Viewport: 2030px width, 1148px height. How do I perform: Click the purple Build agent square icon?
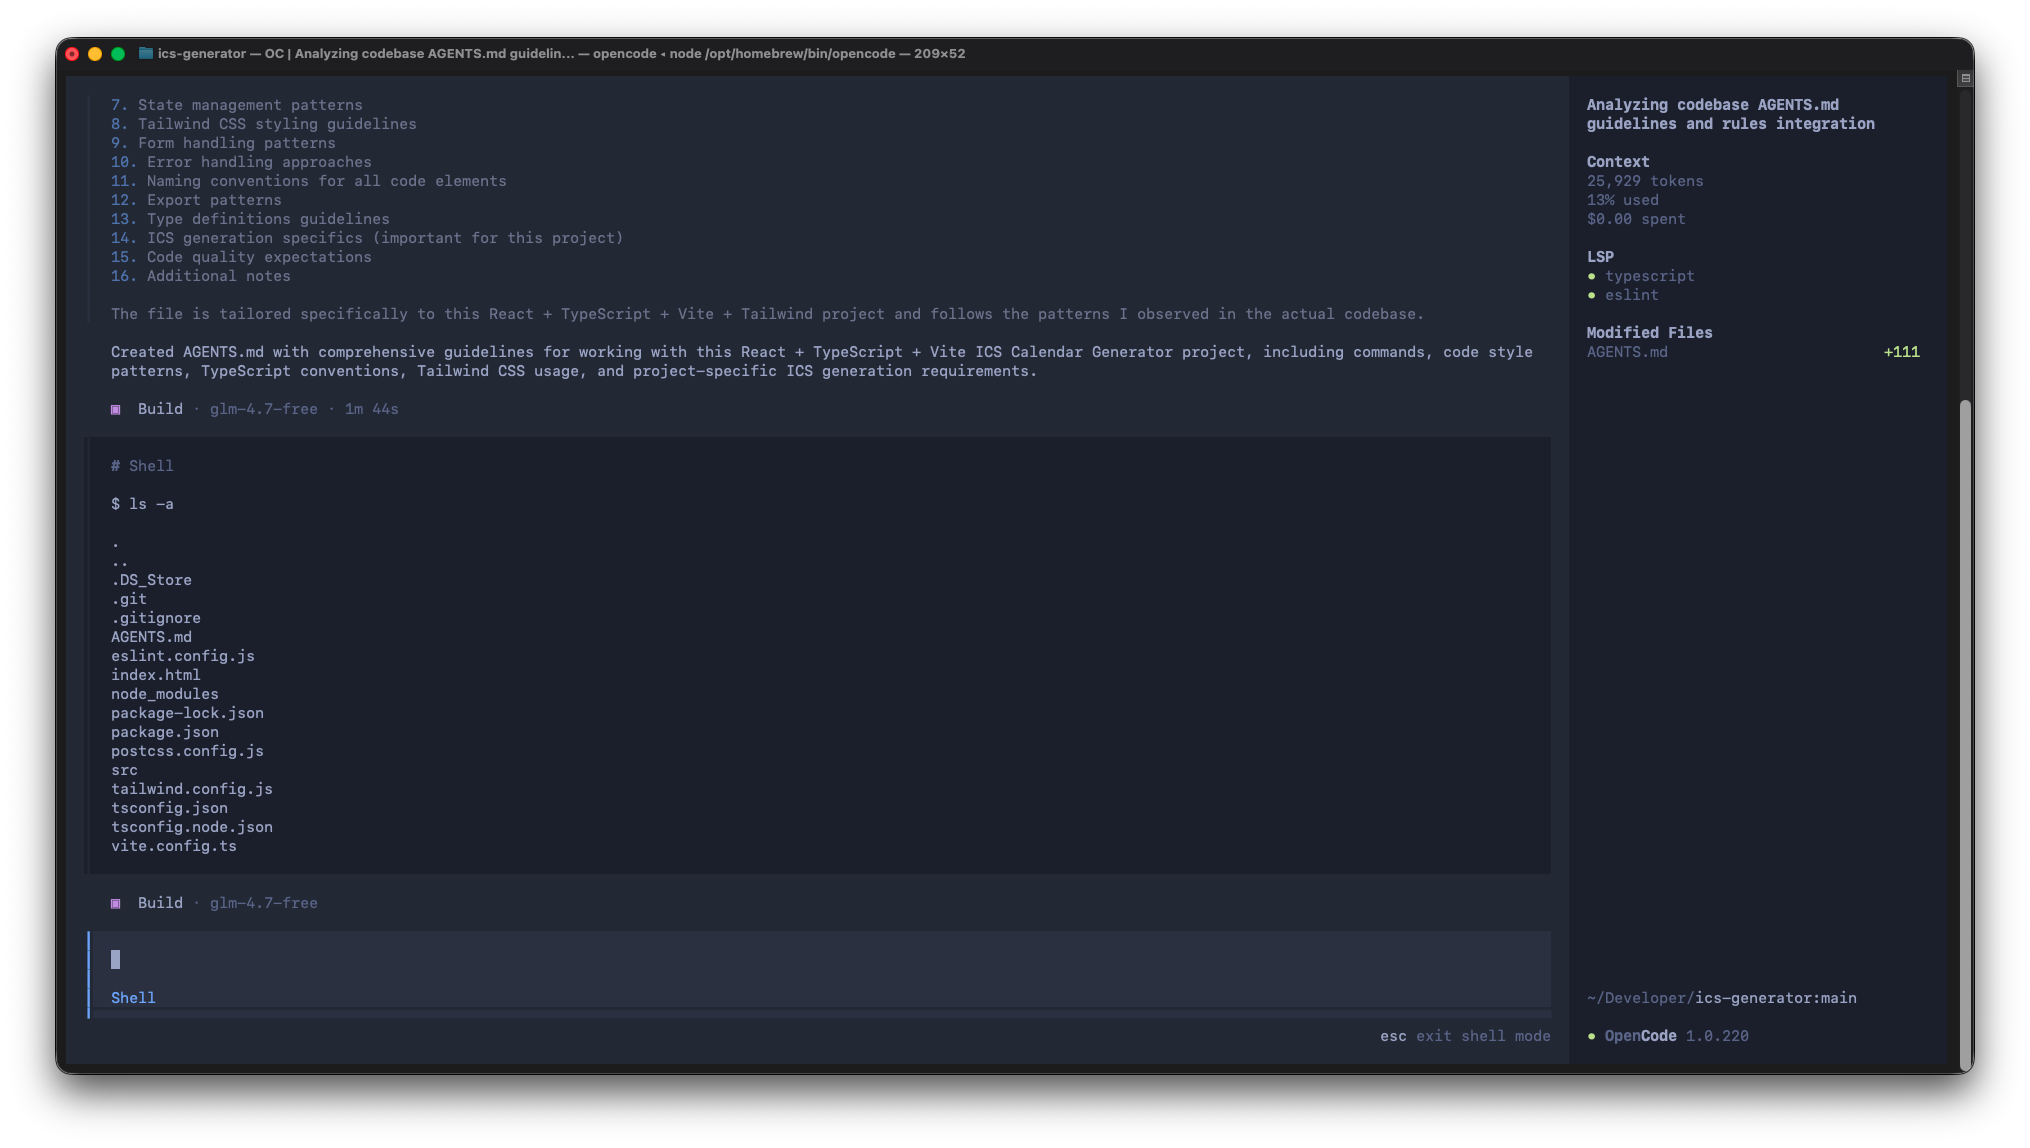pyautogui.click(x=116, y=409)
